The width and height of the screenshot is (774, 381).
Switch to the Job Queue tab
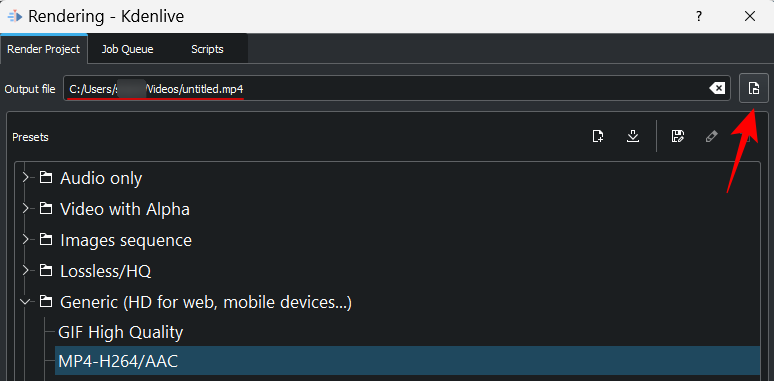(127, 49)
